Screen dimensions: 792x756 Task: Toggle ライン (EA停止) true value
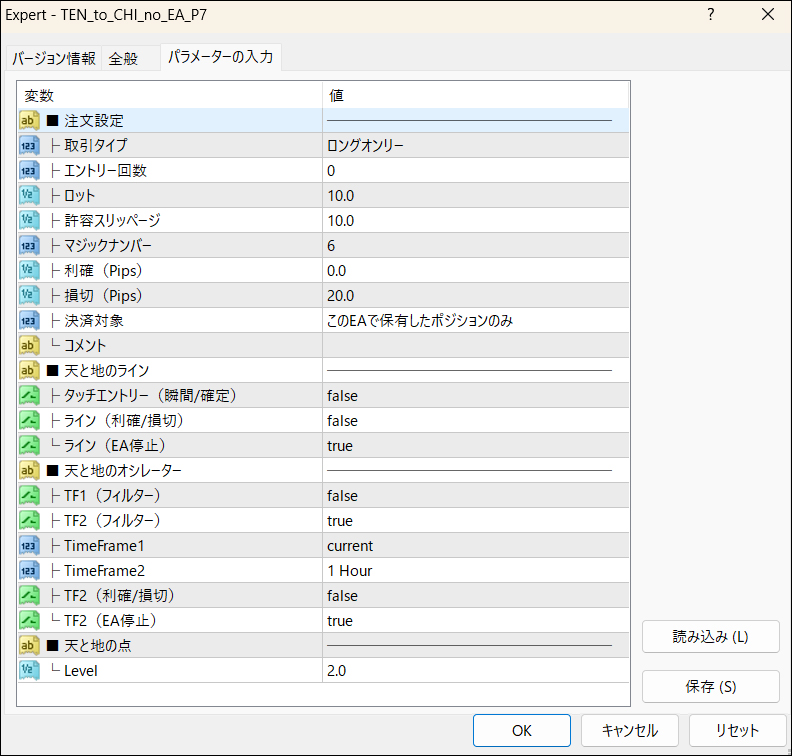pos(475,445)
